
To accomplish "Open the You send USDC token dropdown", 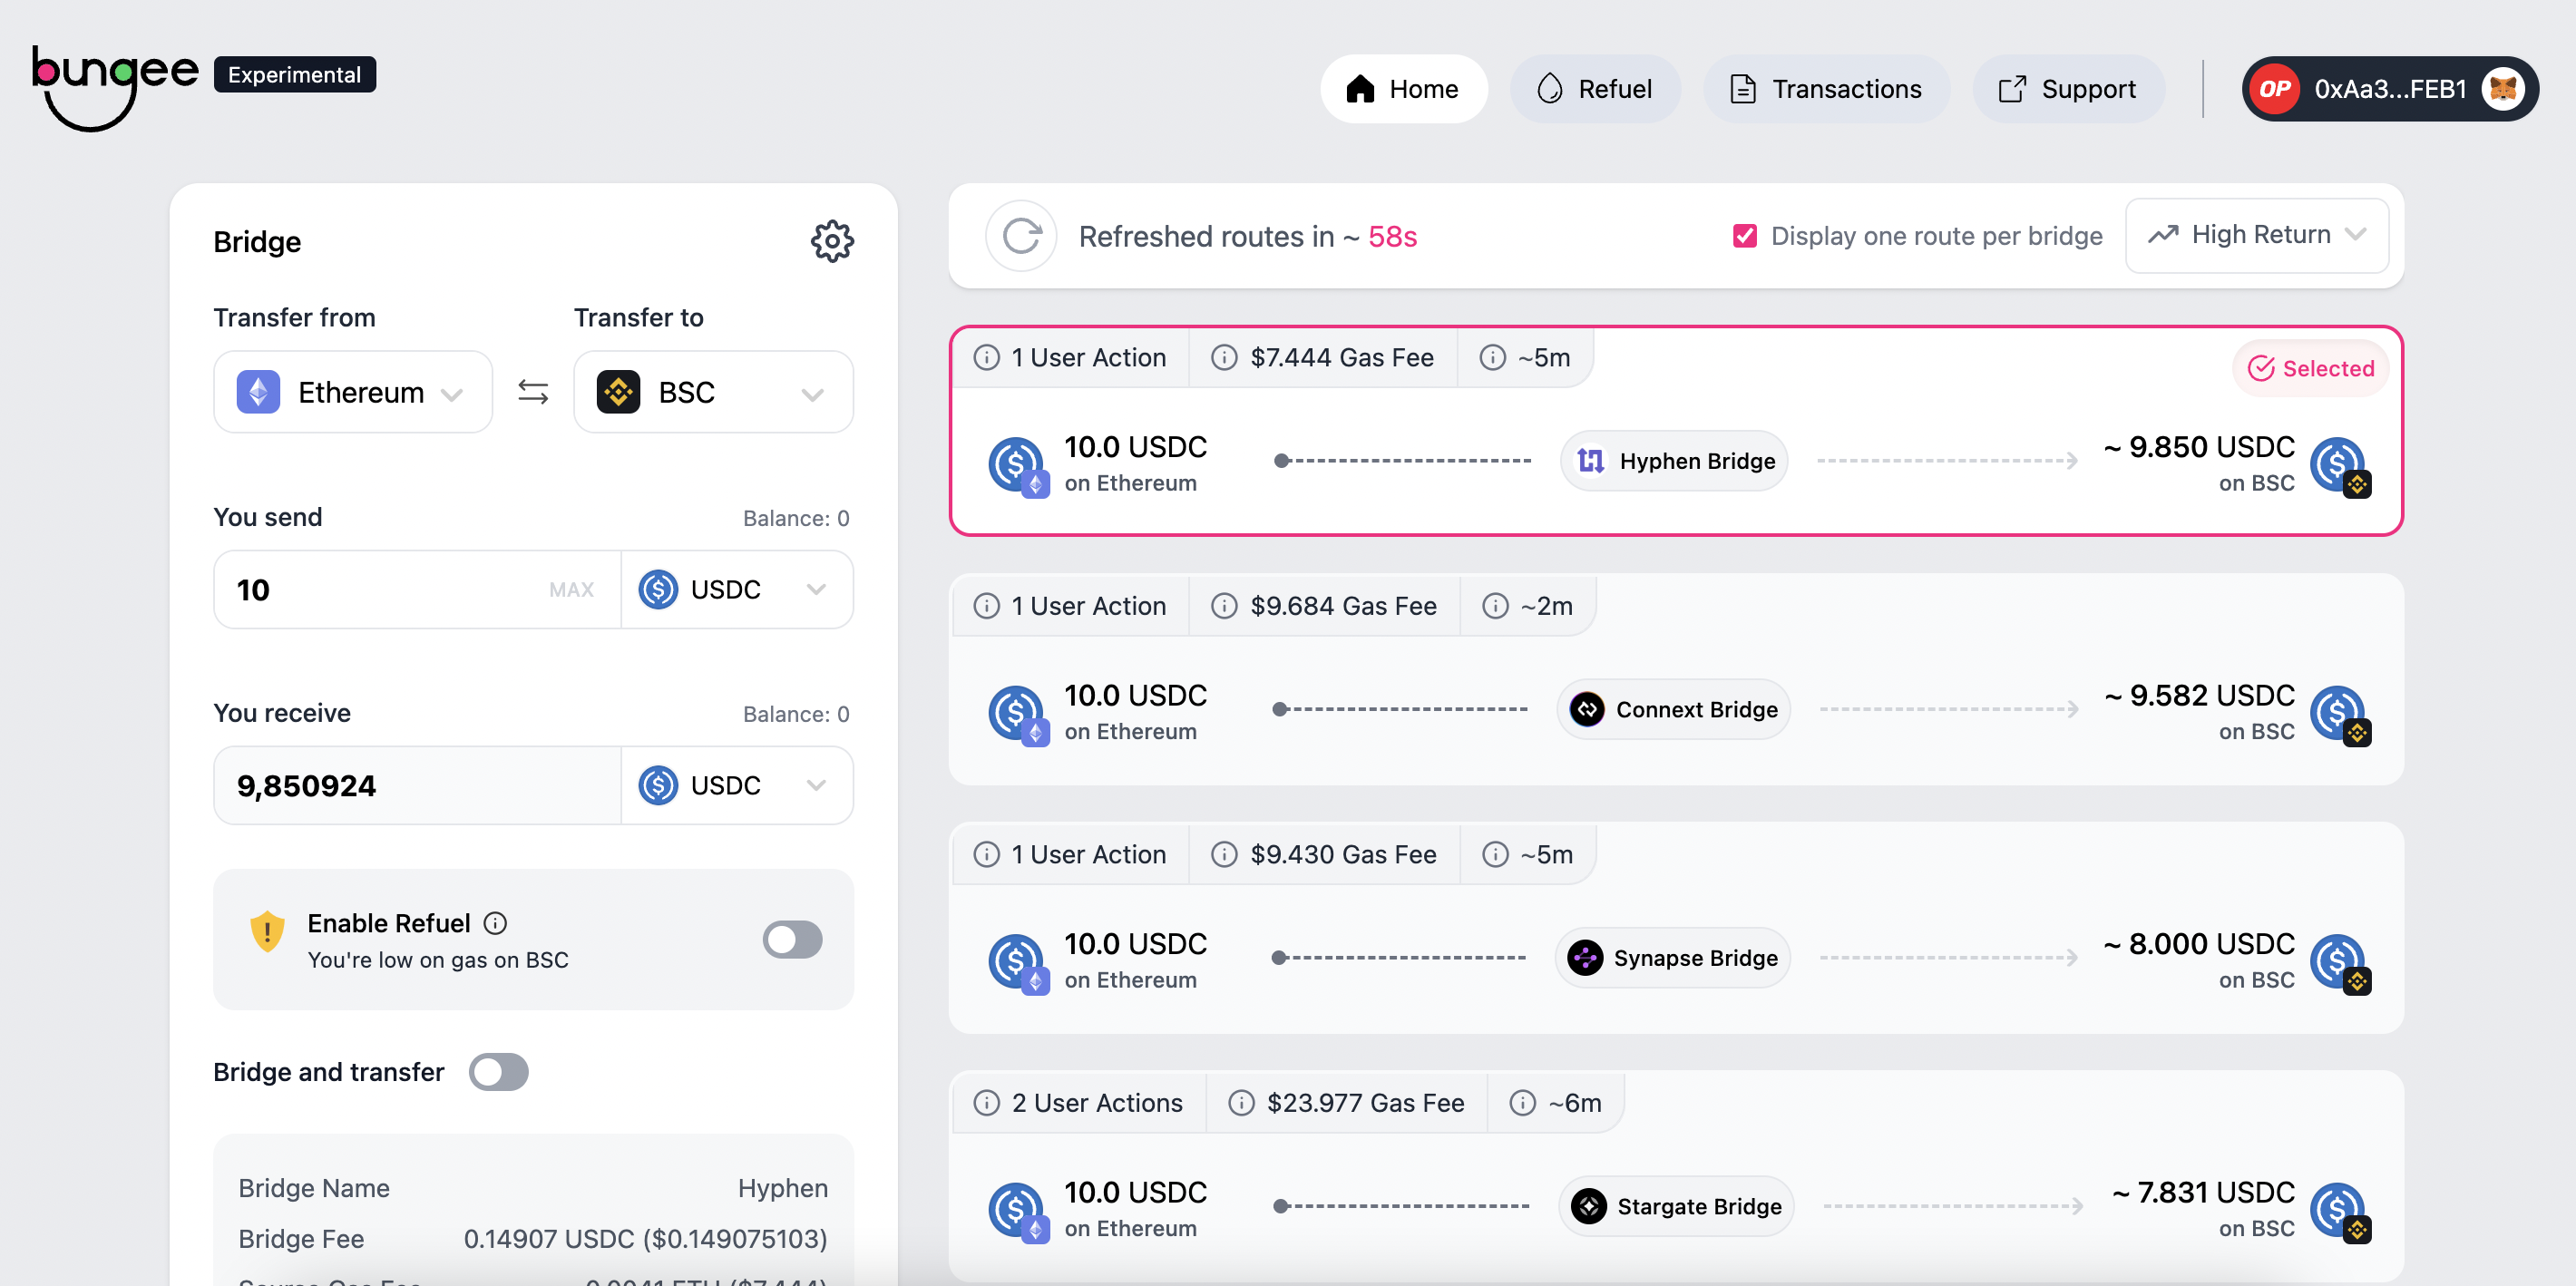I will [x=737, y=590].
